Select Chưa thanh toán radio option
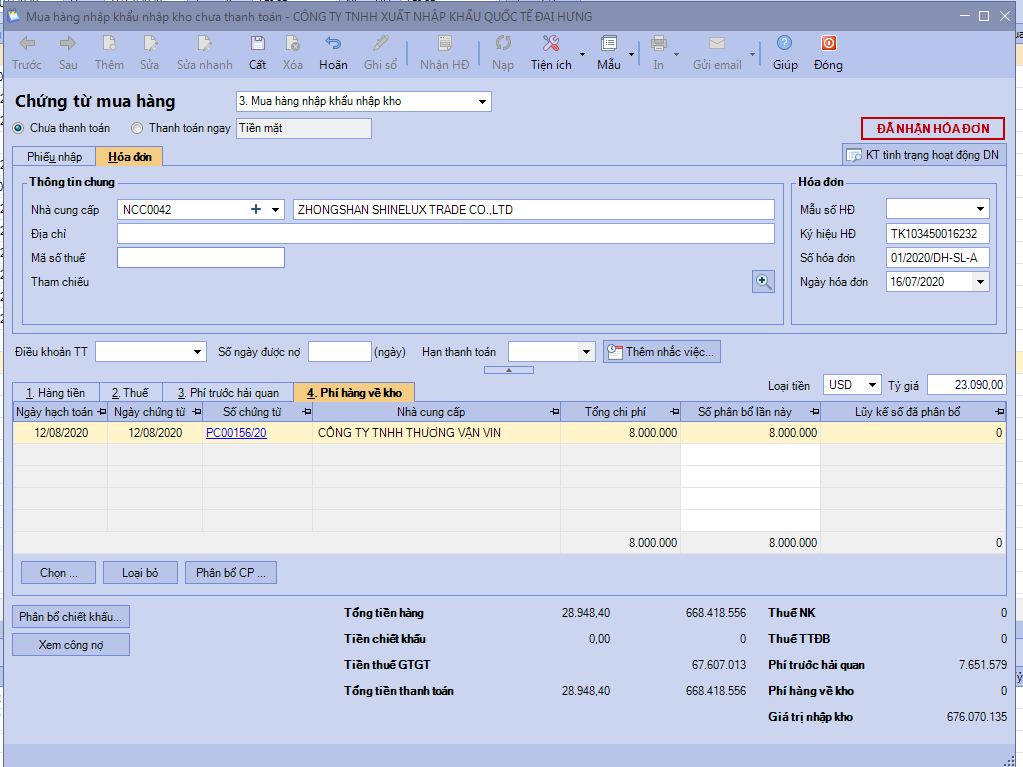1023x767 pixels. (18, 128)
